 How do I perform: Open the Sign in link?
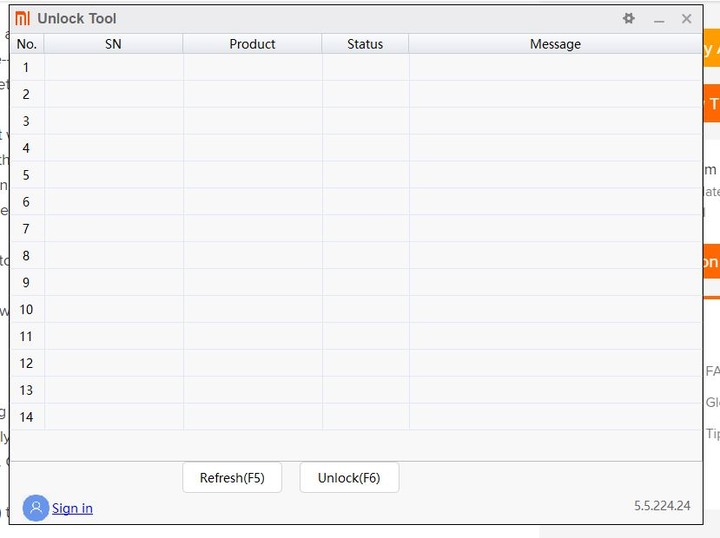click(72, 508)
